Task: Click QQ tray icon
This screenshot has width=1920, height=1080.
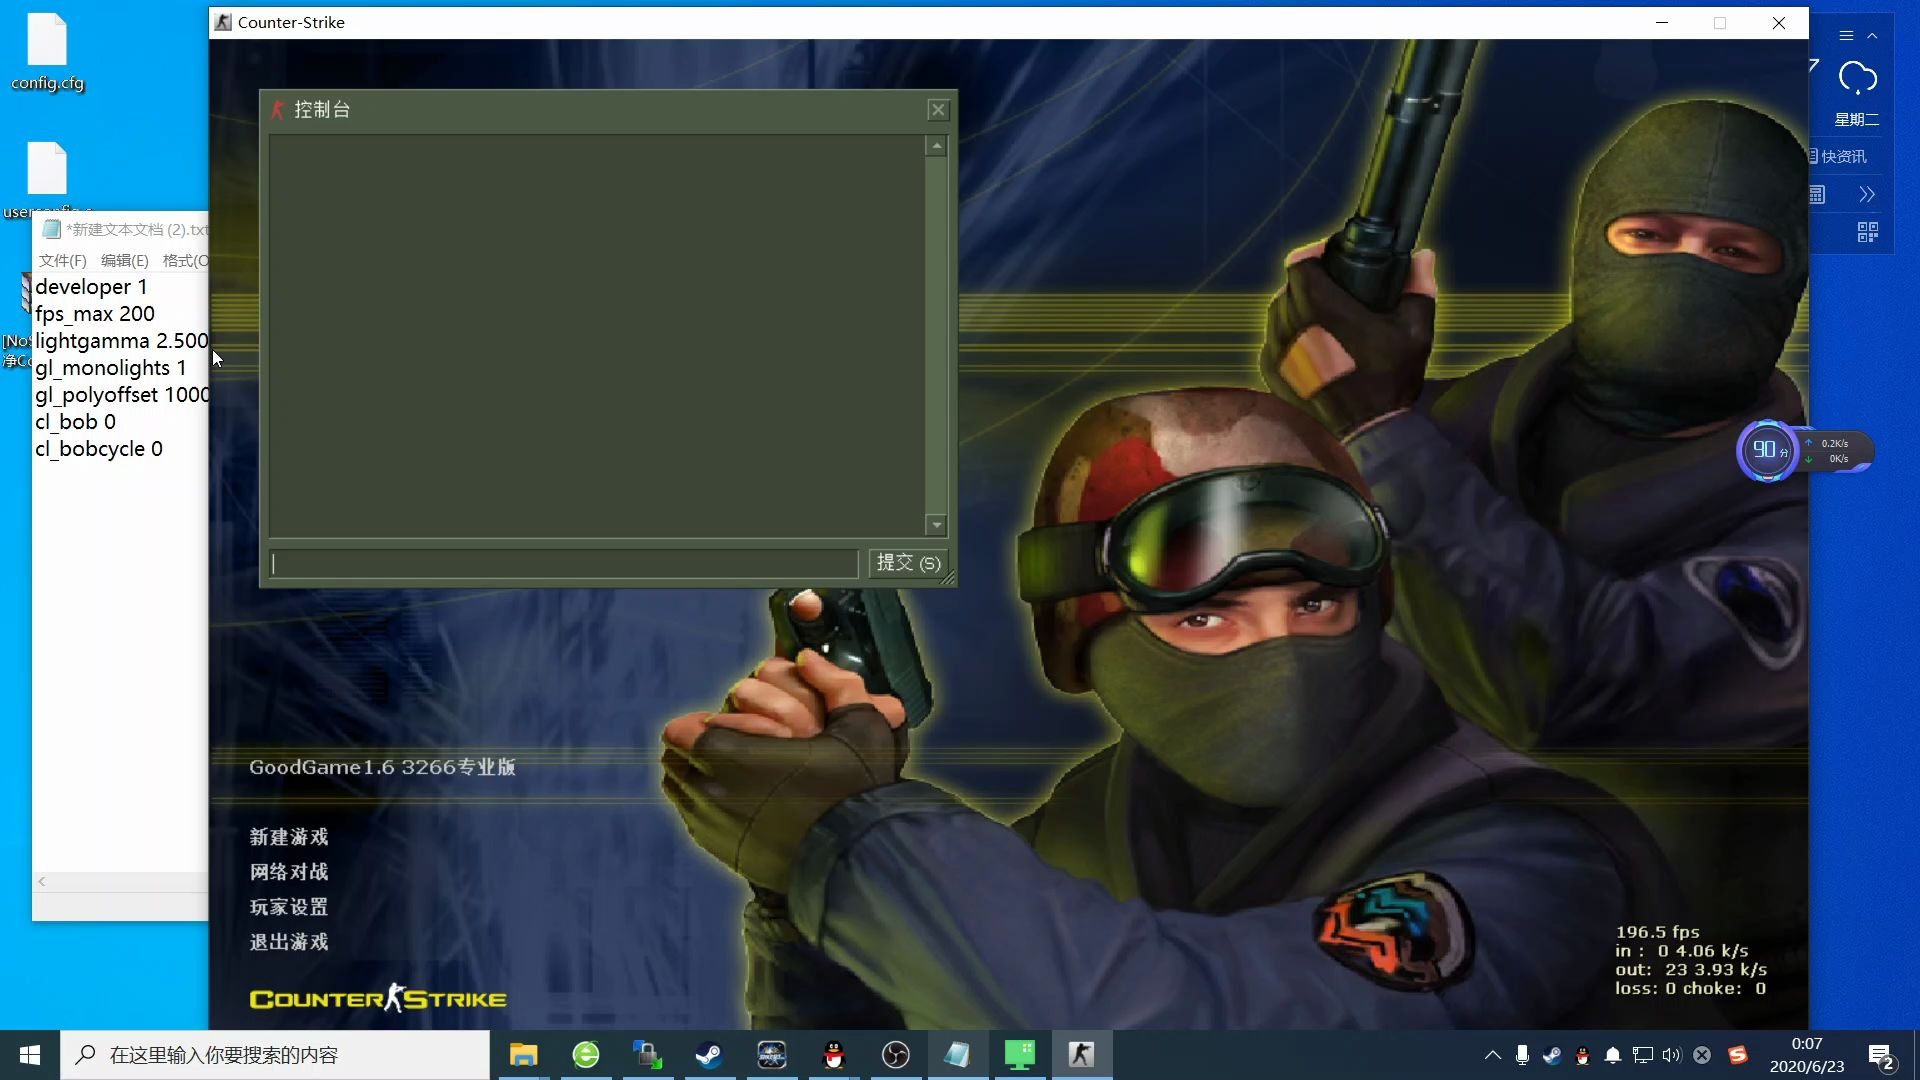Action: click(x=1582, y=1055)
